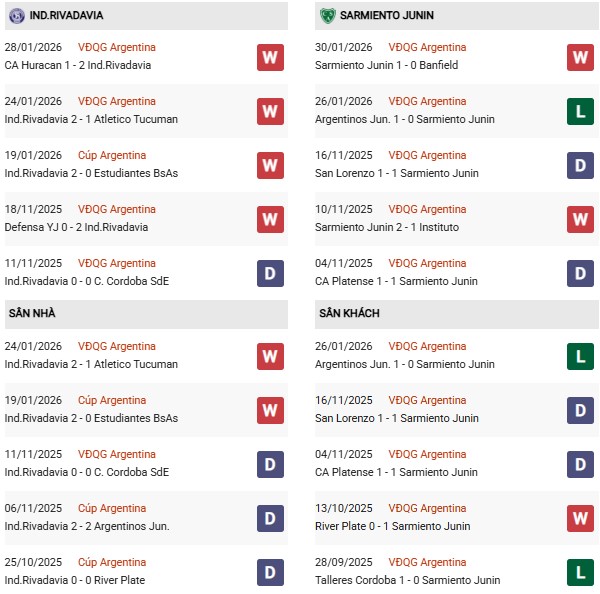
Task: Open VĐQG Argentina link dated 28/09/2025
Action: (427, 563)
